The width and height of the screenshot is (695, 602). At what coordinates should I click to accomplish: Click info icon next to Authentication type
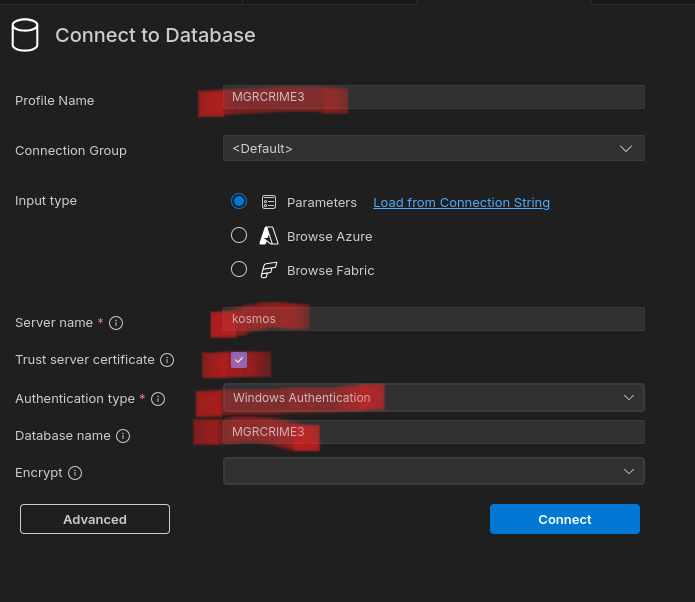(158, 399)
